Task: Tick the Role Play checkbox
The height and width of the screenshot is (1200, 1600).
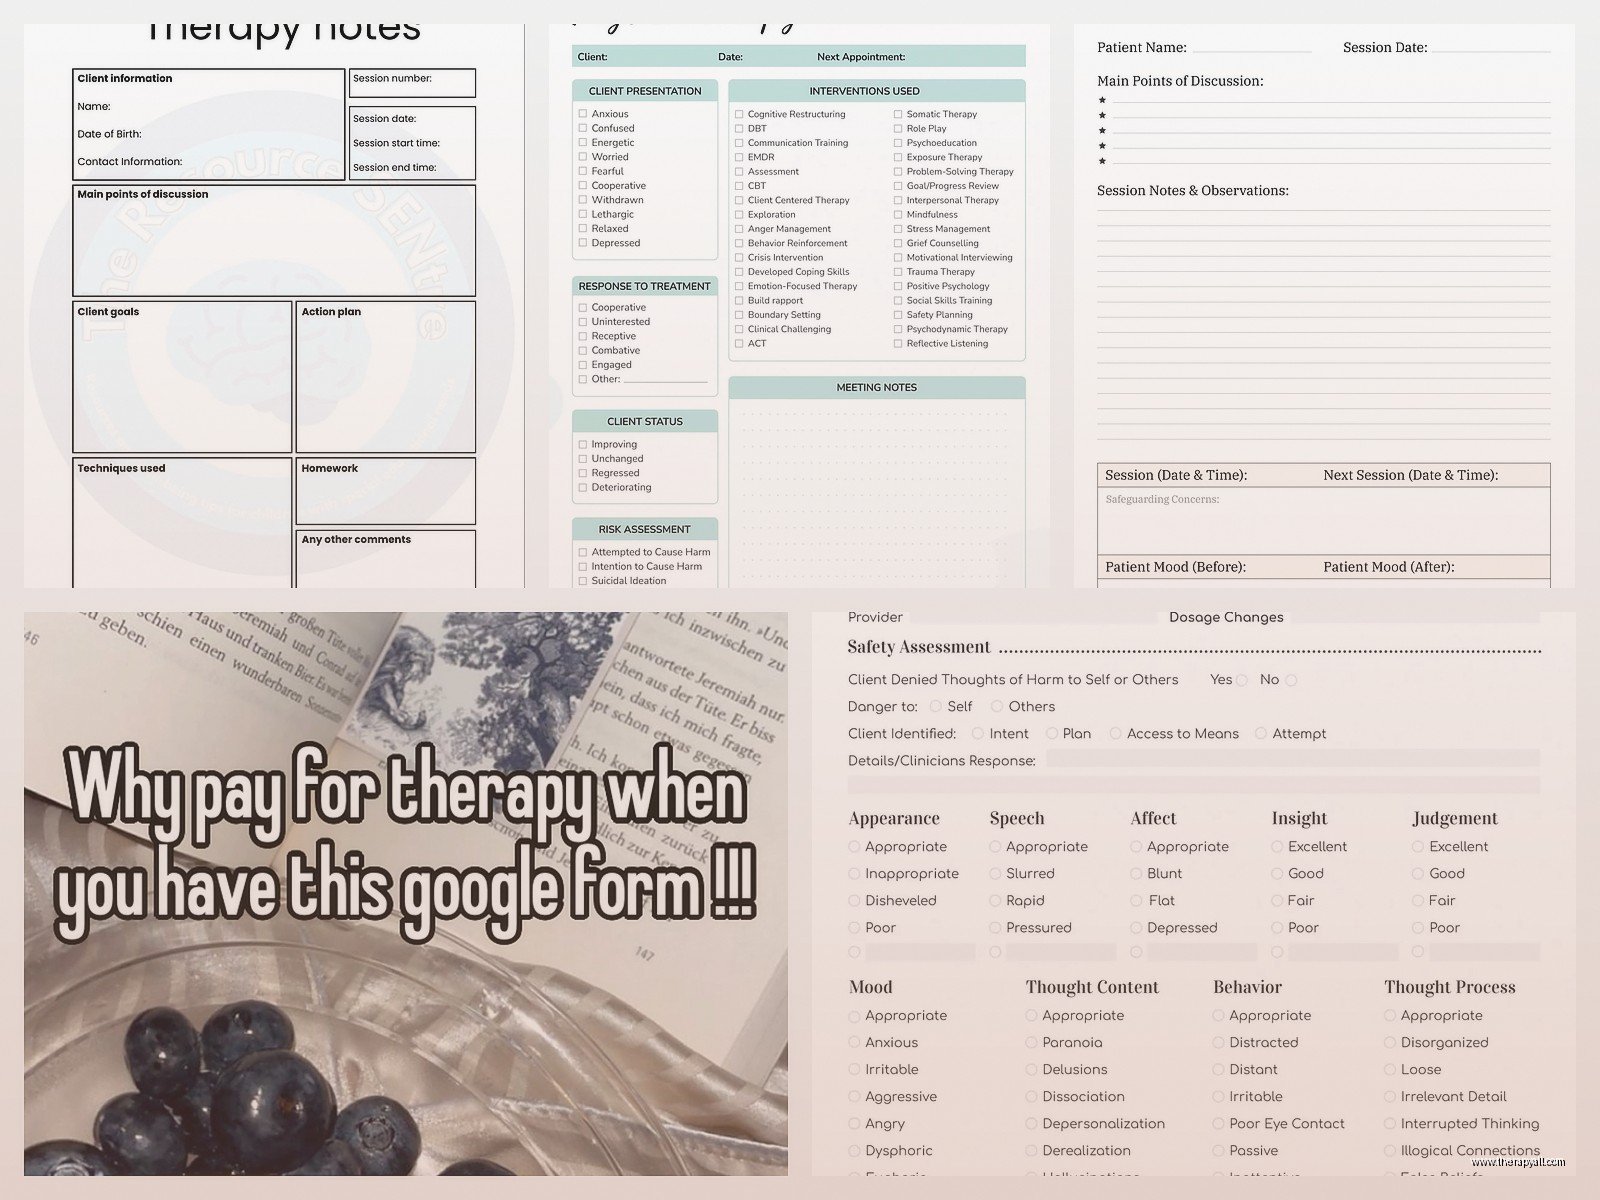Action: [898, 128]
